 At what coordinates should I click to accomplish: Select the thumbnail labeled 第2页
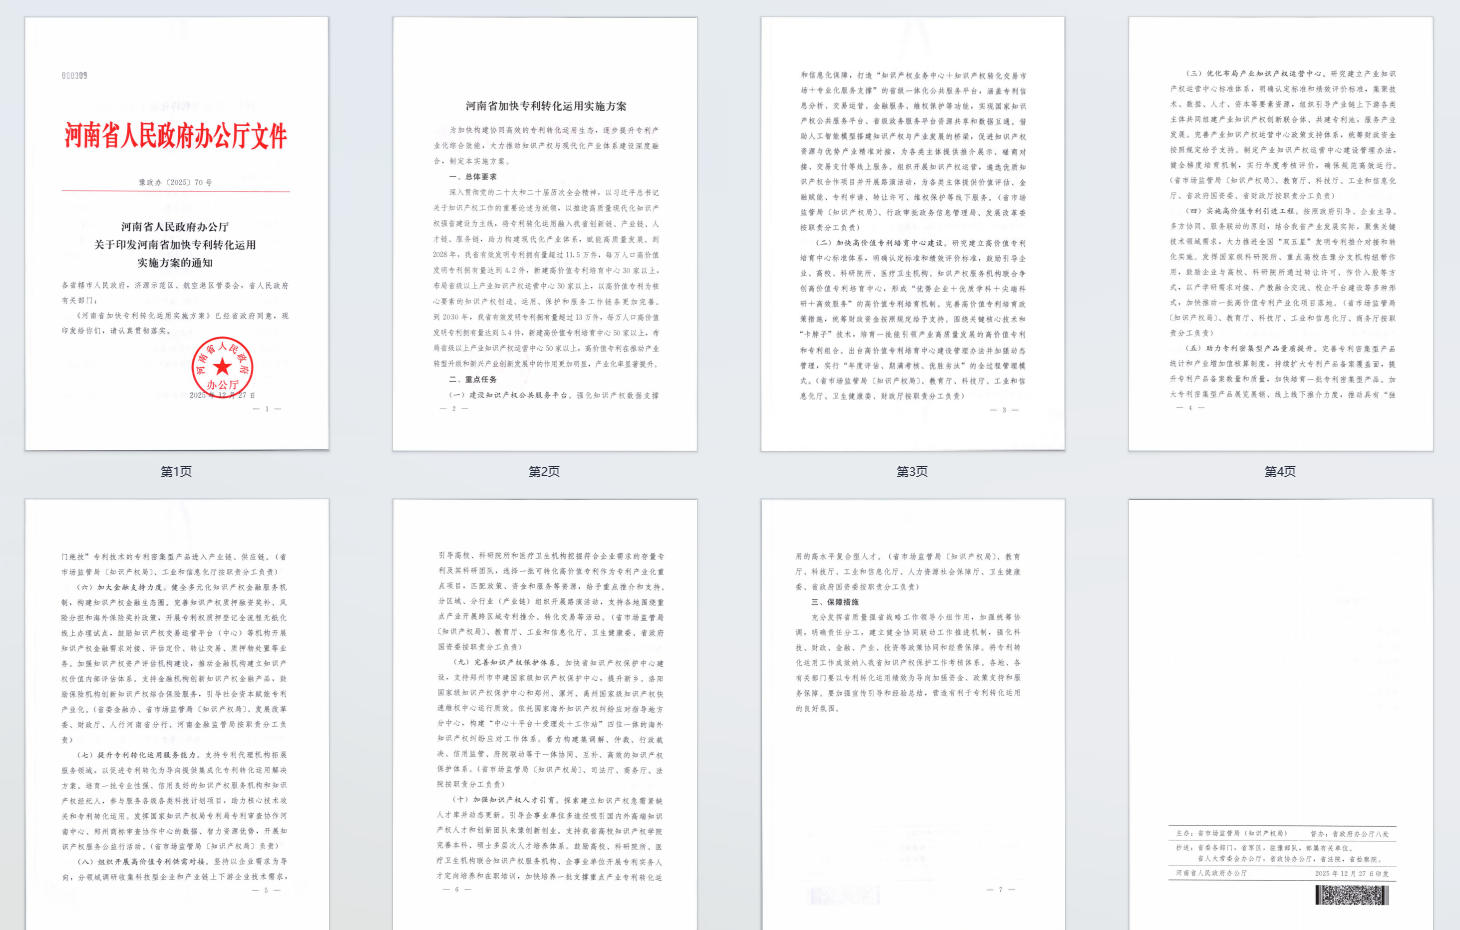(545, 233)
